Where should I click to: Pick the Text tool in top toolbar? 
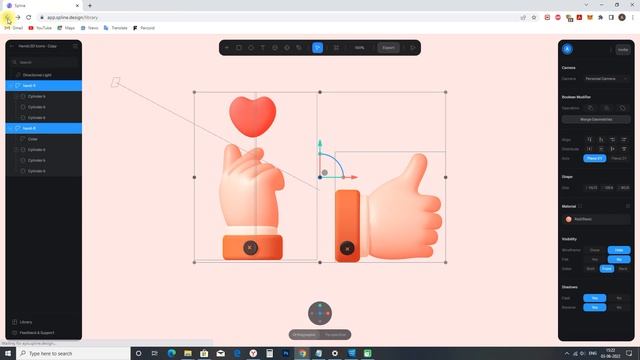click(x=263, y=48)
